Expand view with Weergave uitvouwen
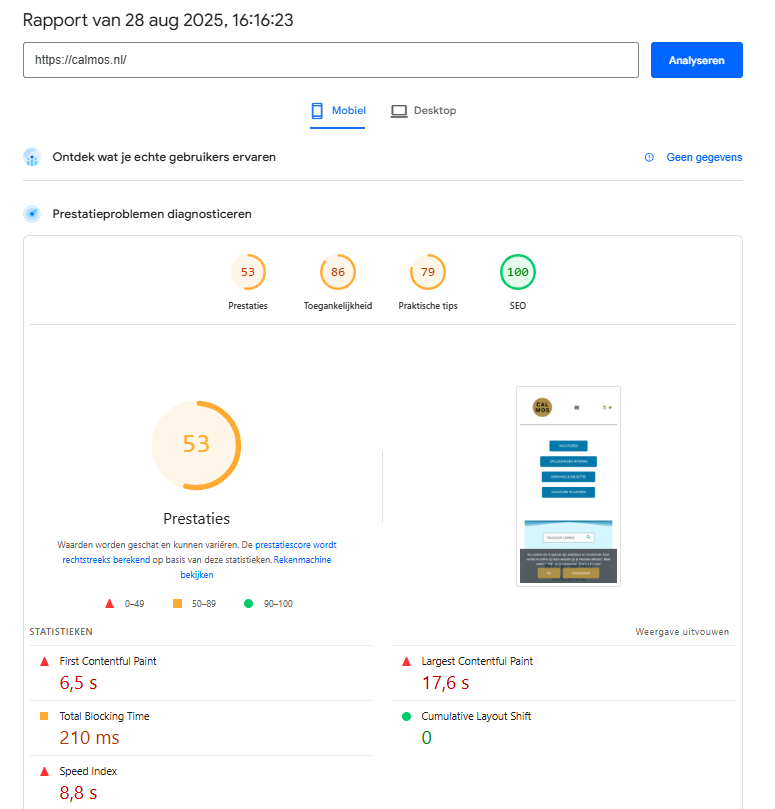 (682, 632)
